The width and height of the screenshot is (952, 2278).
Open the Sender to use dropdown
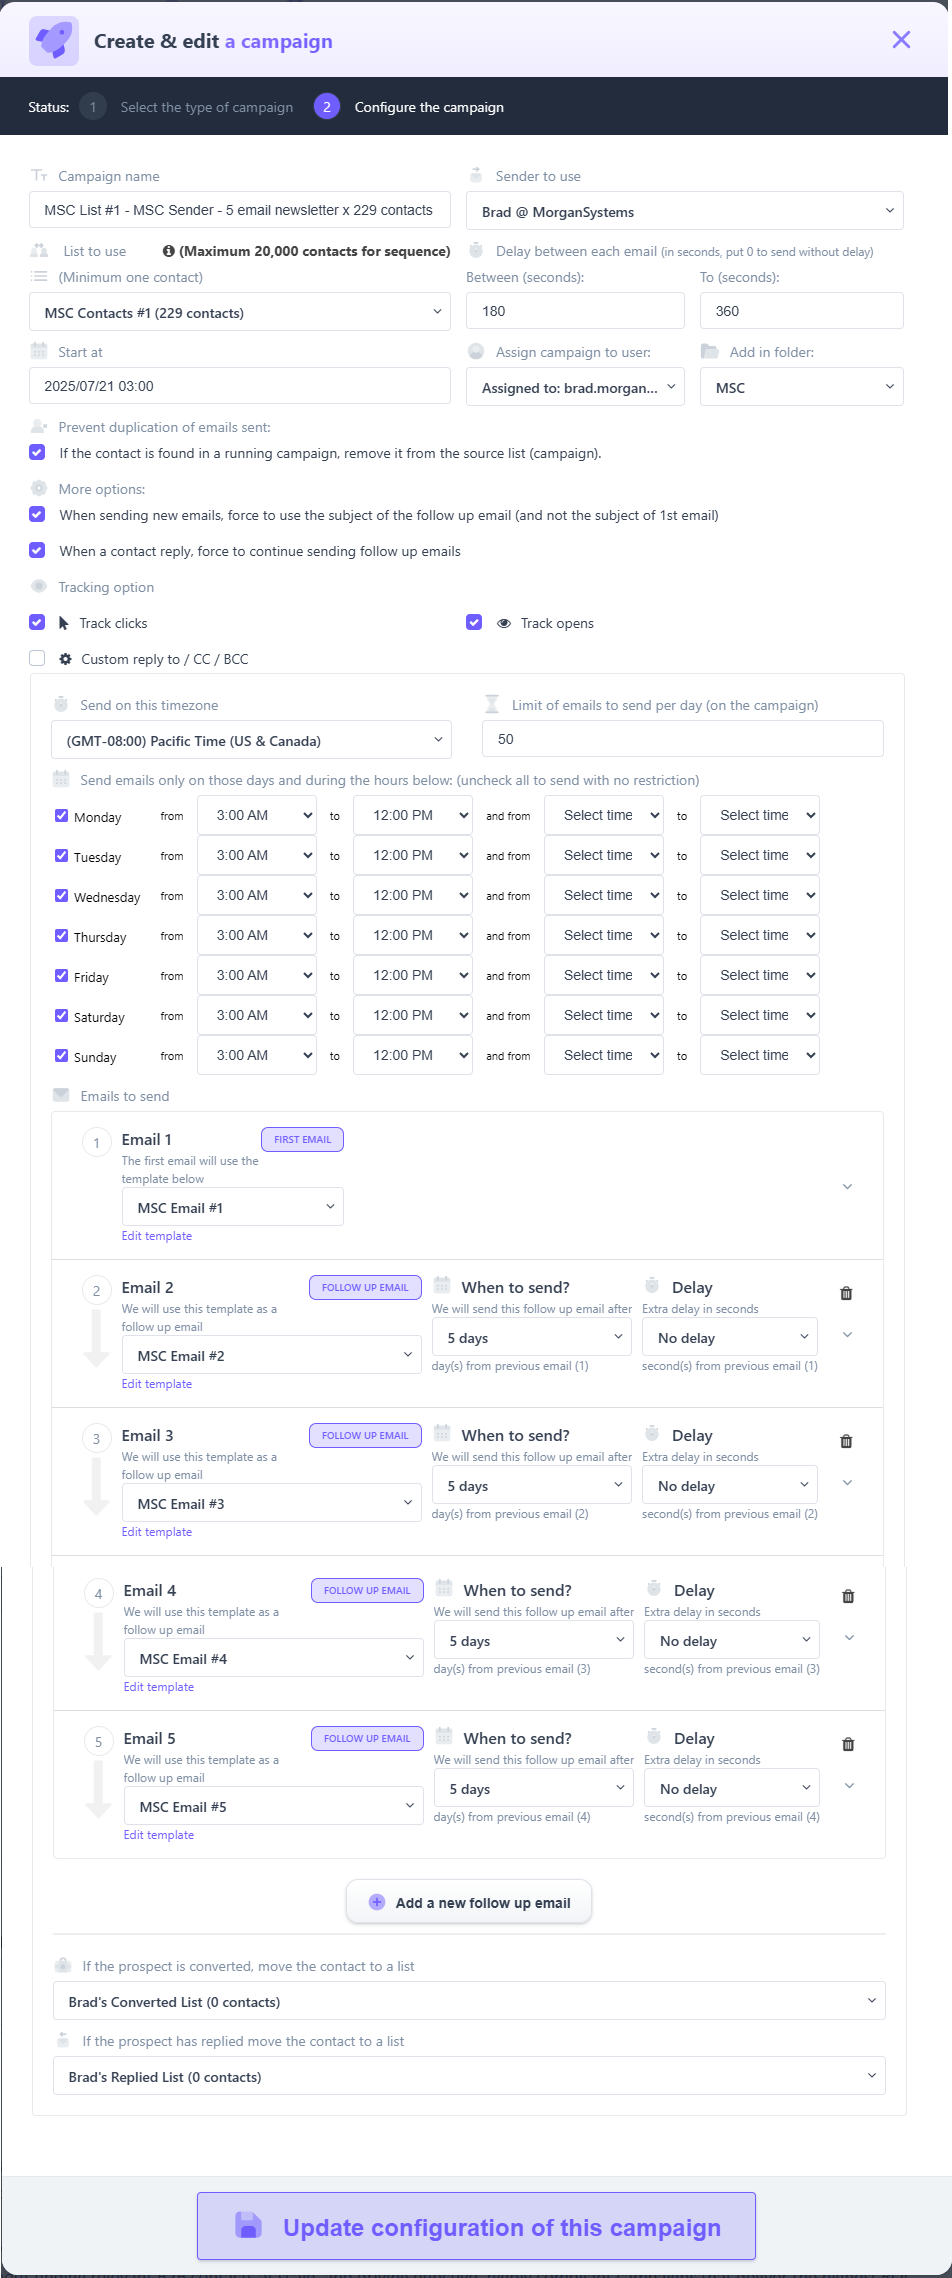tap(684, 211)
